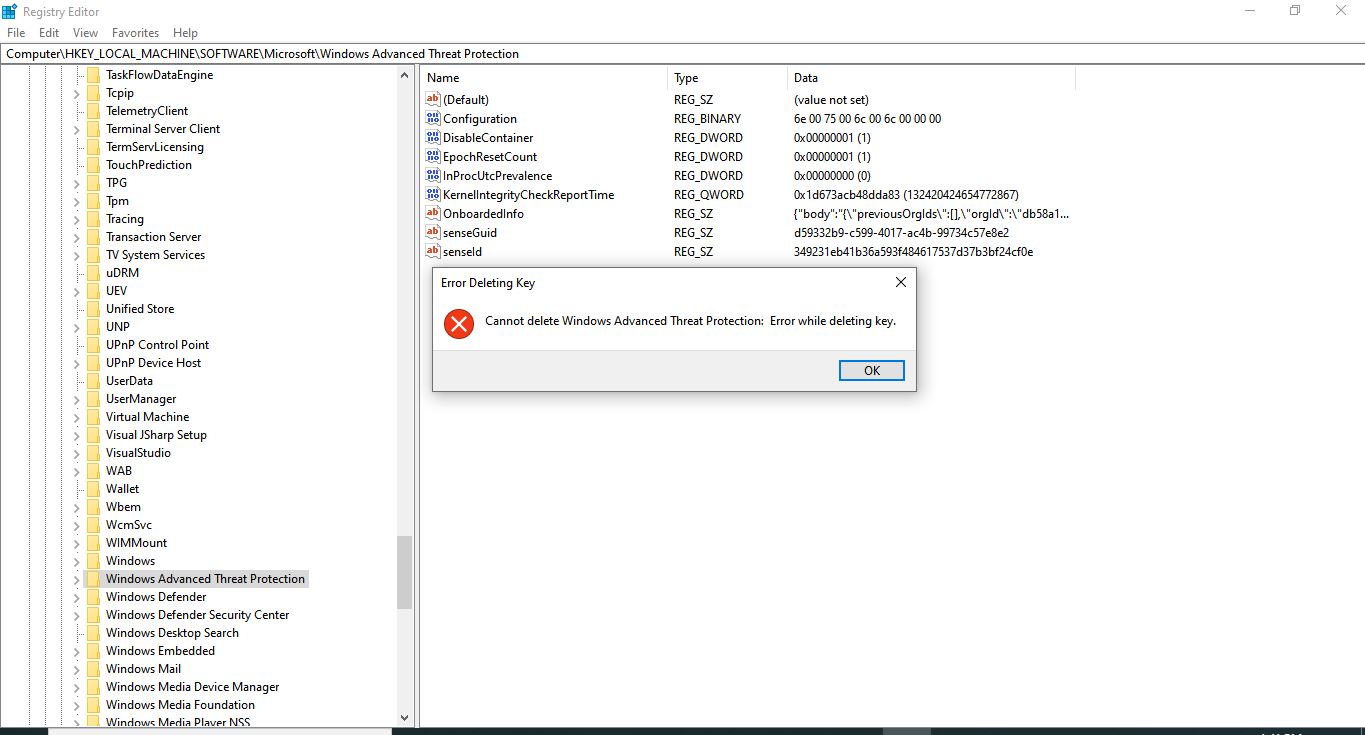Viewport: 1365px width, 735px height.
Task: Open the Favorites menu
Action: coord(135,32)
